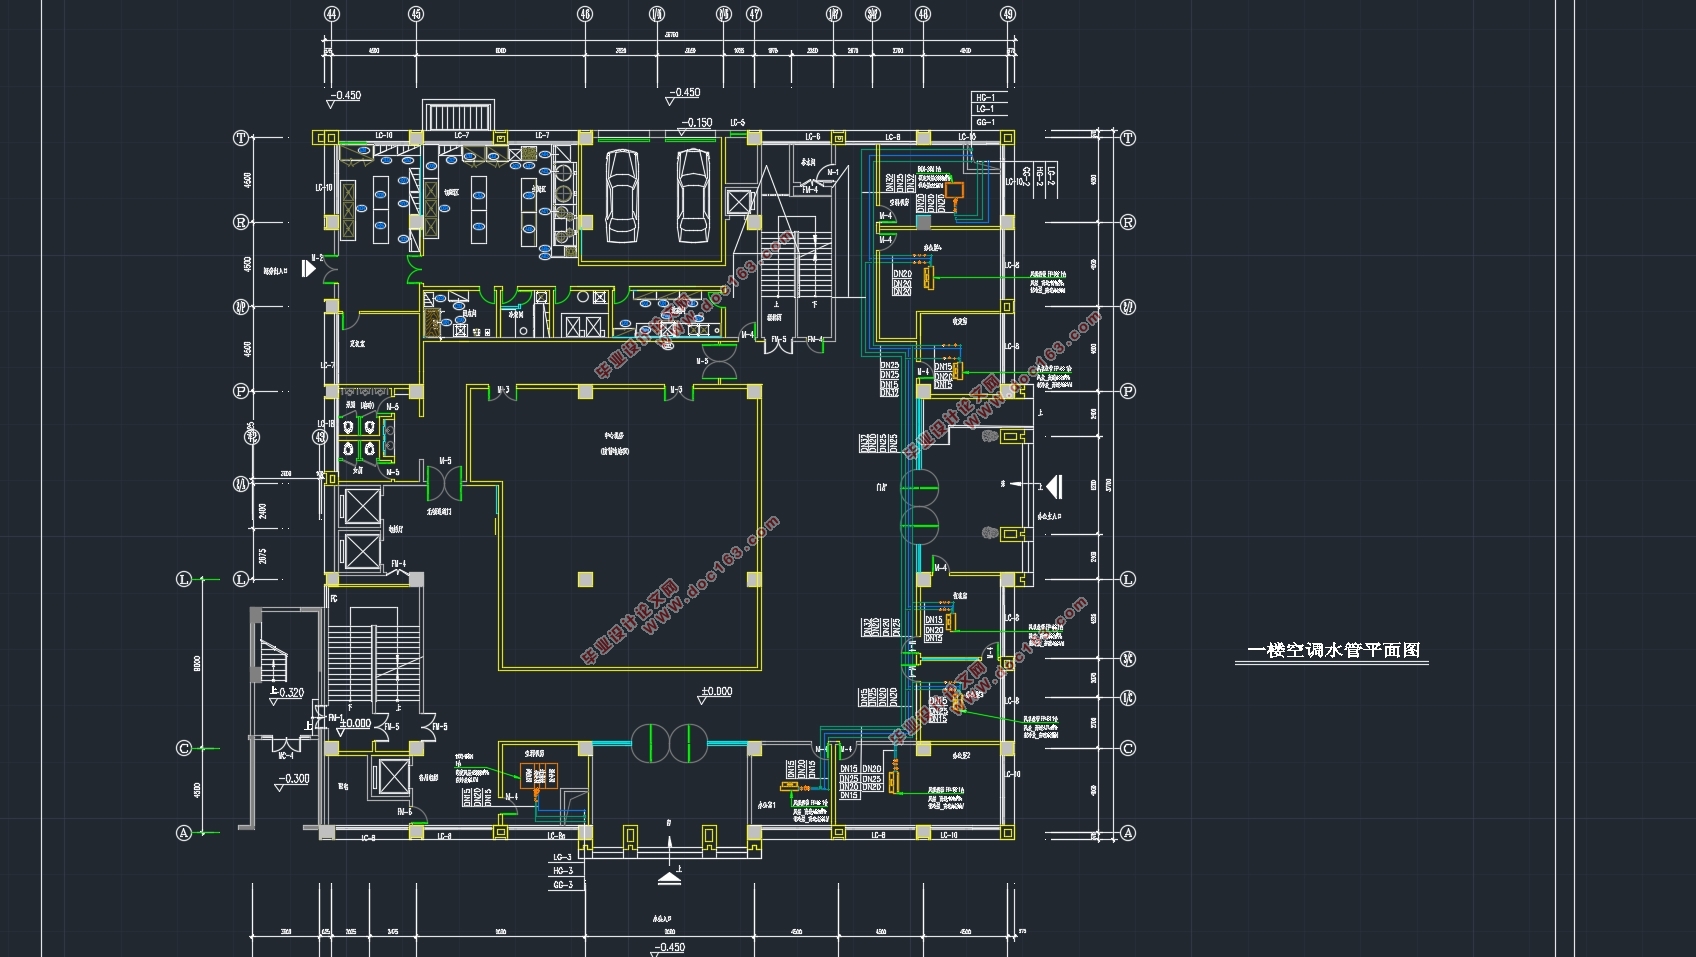Click the LG-1 pipe riser label
Image resolution: width=1696 pixels, height=957 pixels.
tap(985, 110)
